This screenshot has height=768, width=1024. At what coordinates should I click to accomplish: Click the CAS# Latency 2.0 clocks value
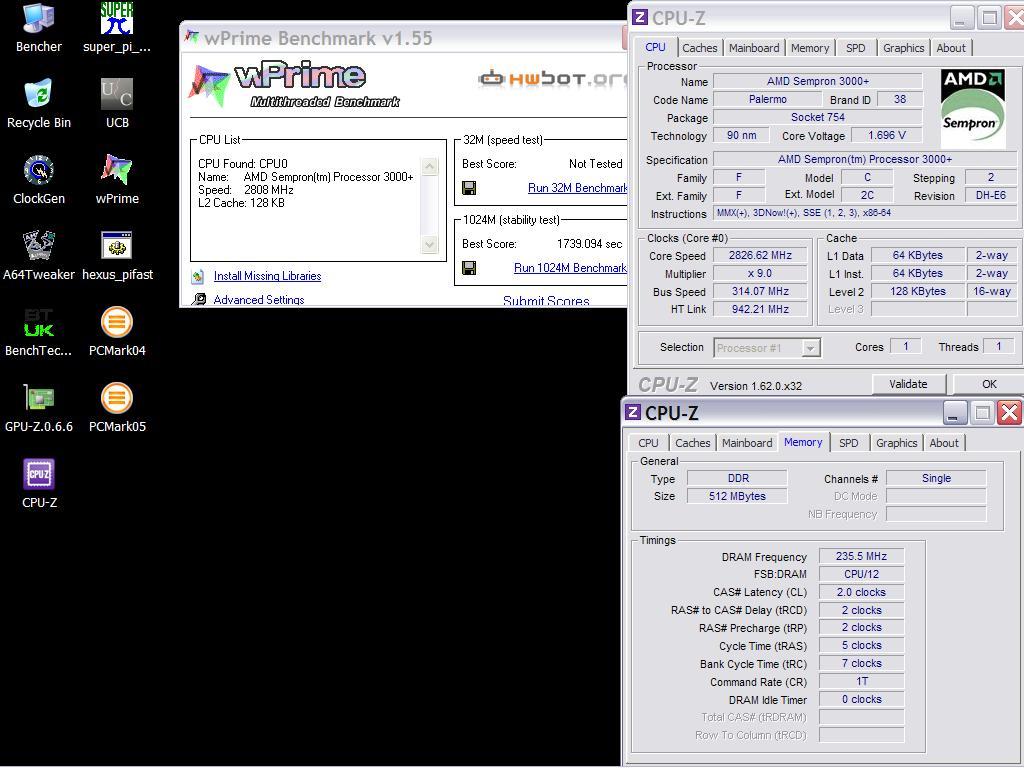tap(861, 592)
